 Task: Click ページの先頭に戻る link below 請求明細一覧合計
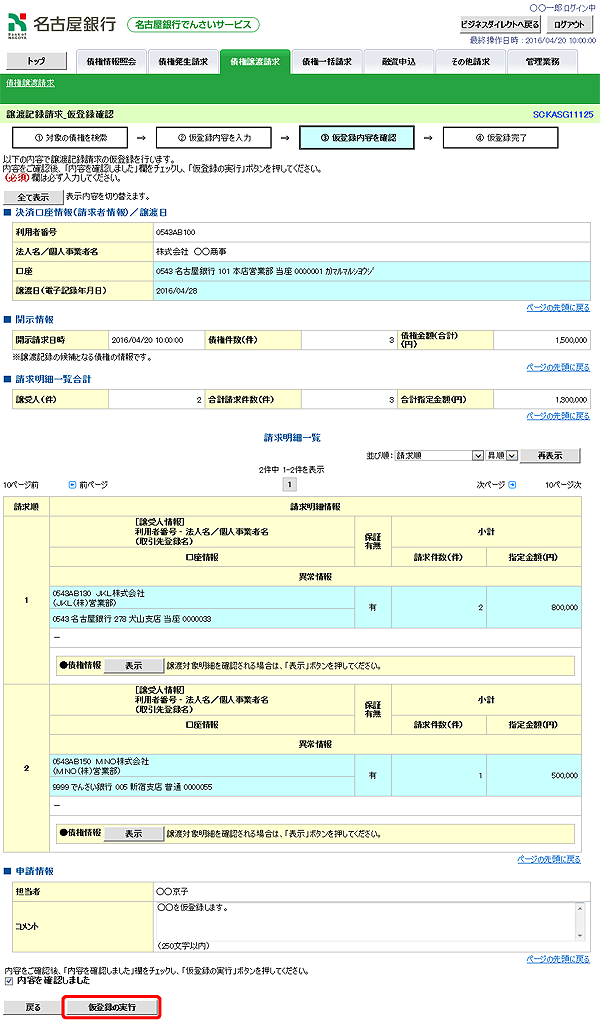coord(558,416)
